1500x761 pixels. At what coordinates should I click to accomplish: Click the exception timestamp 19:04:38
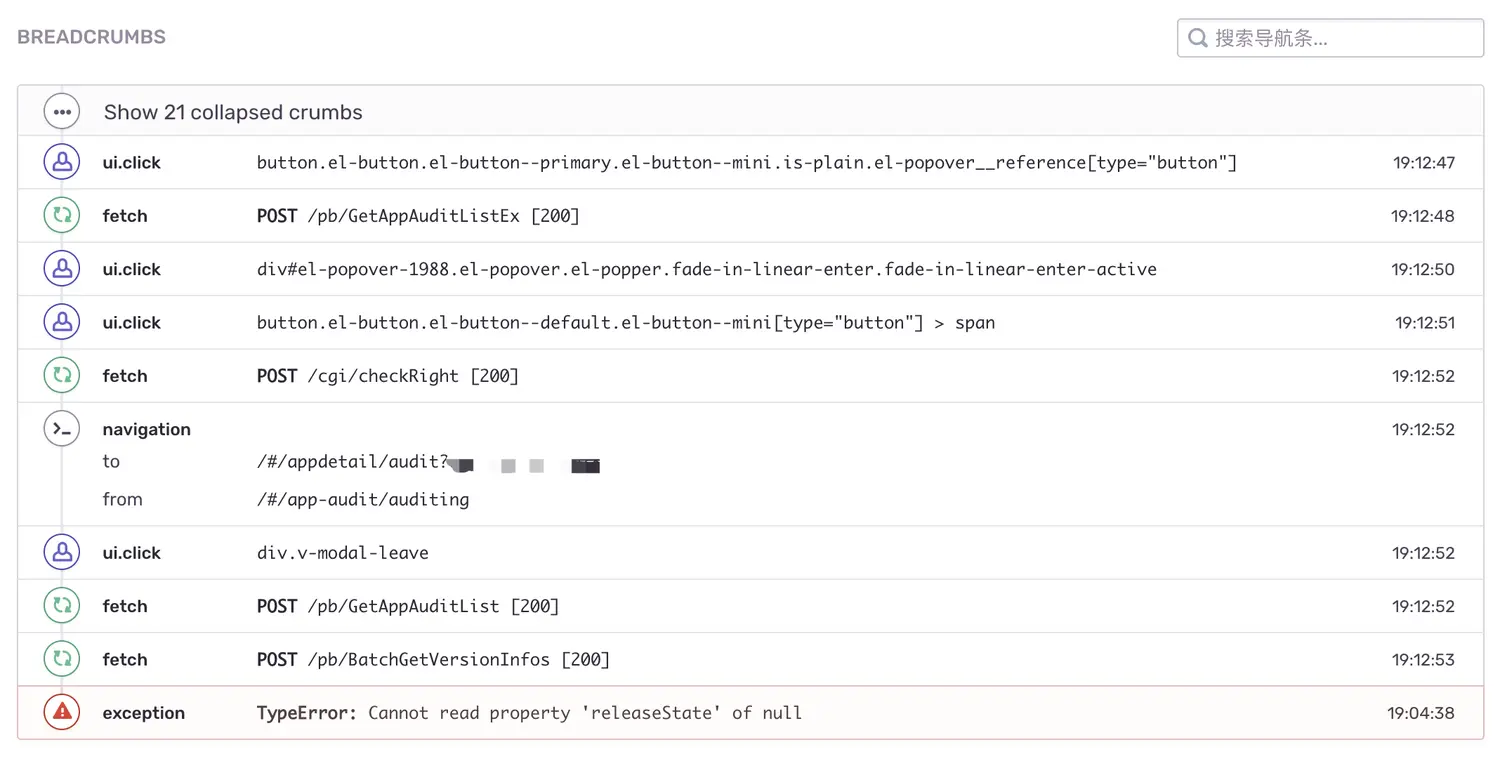pyautogui.click(x=1420, y=713)
